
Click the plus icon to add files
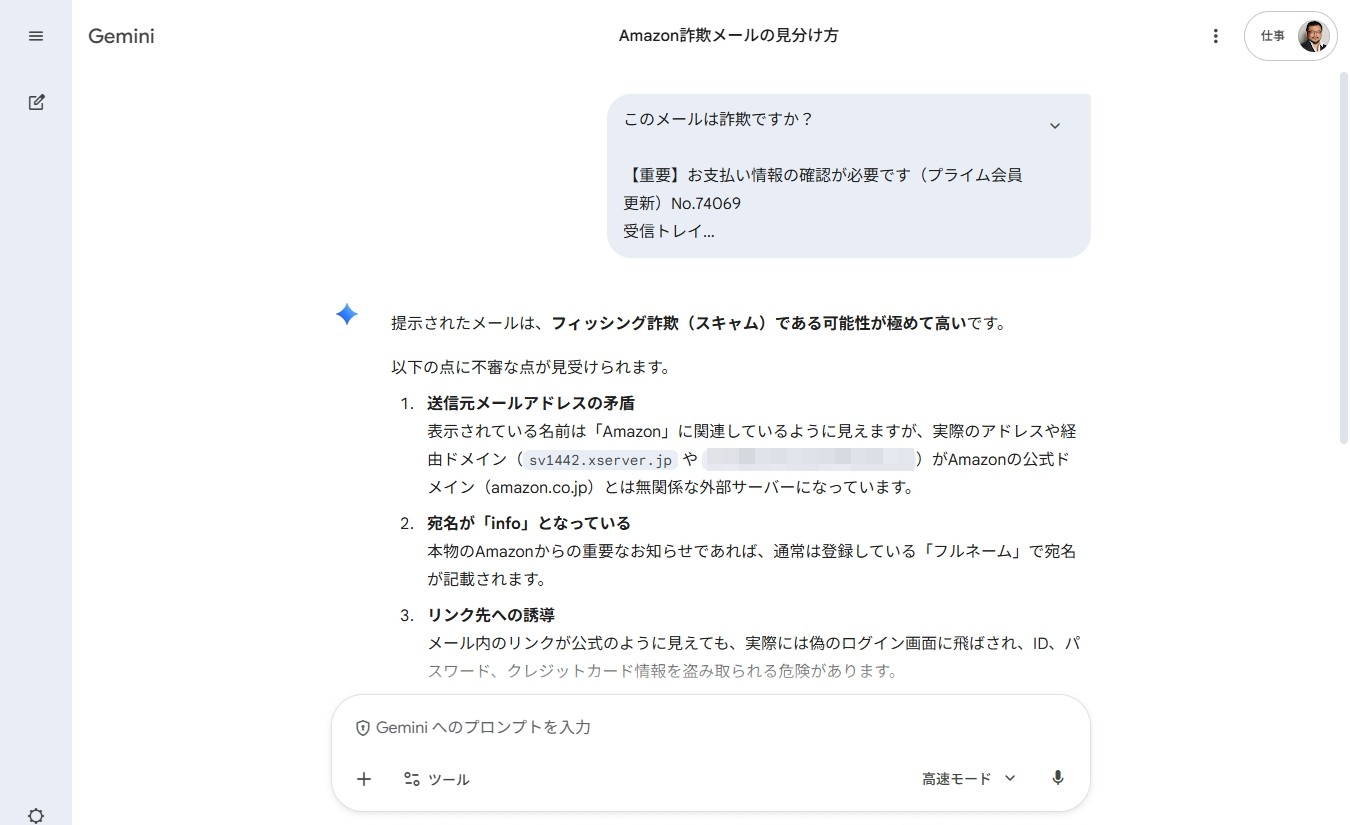point(364,779)
